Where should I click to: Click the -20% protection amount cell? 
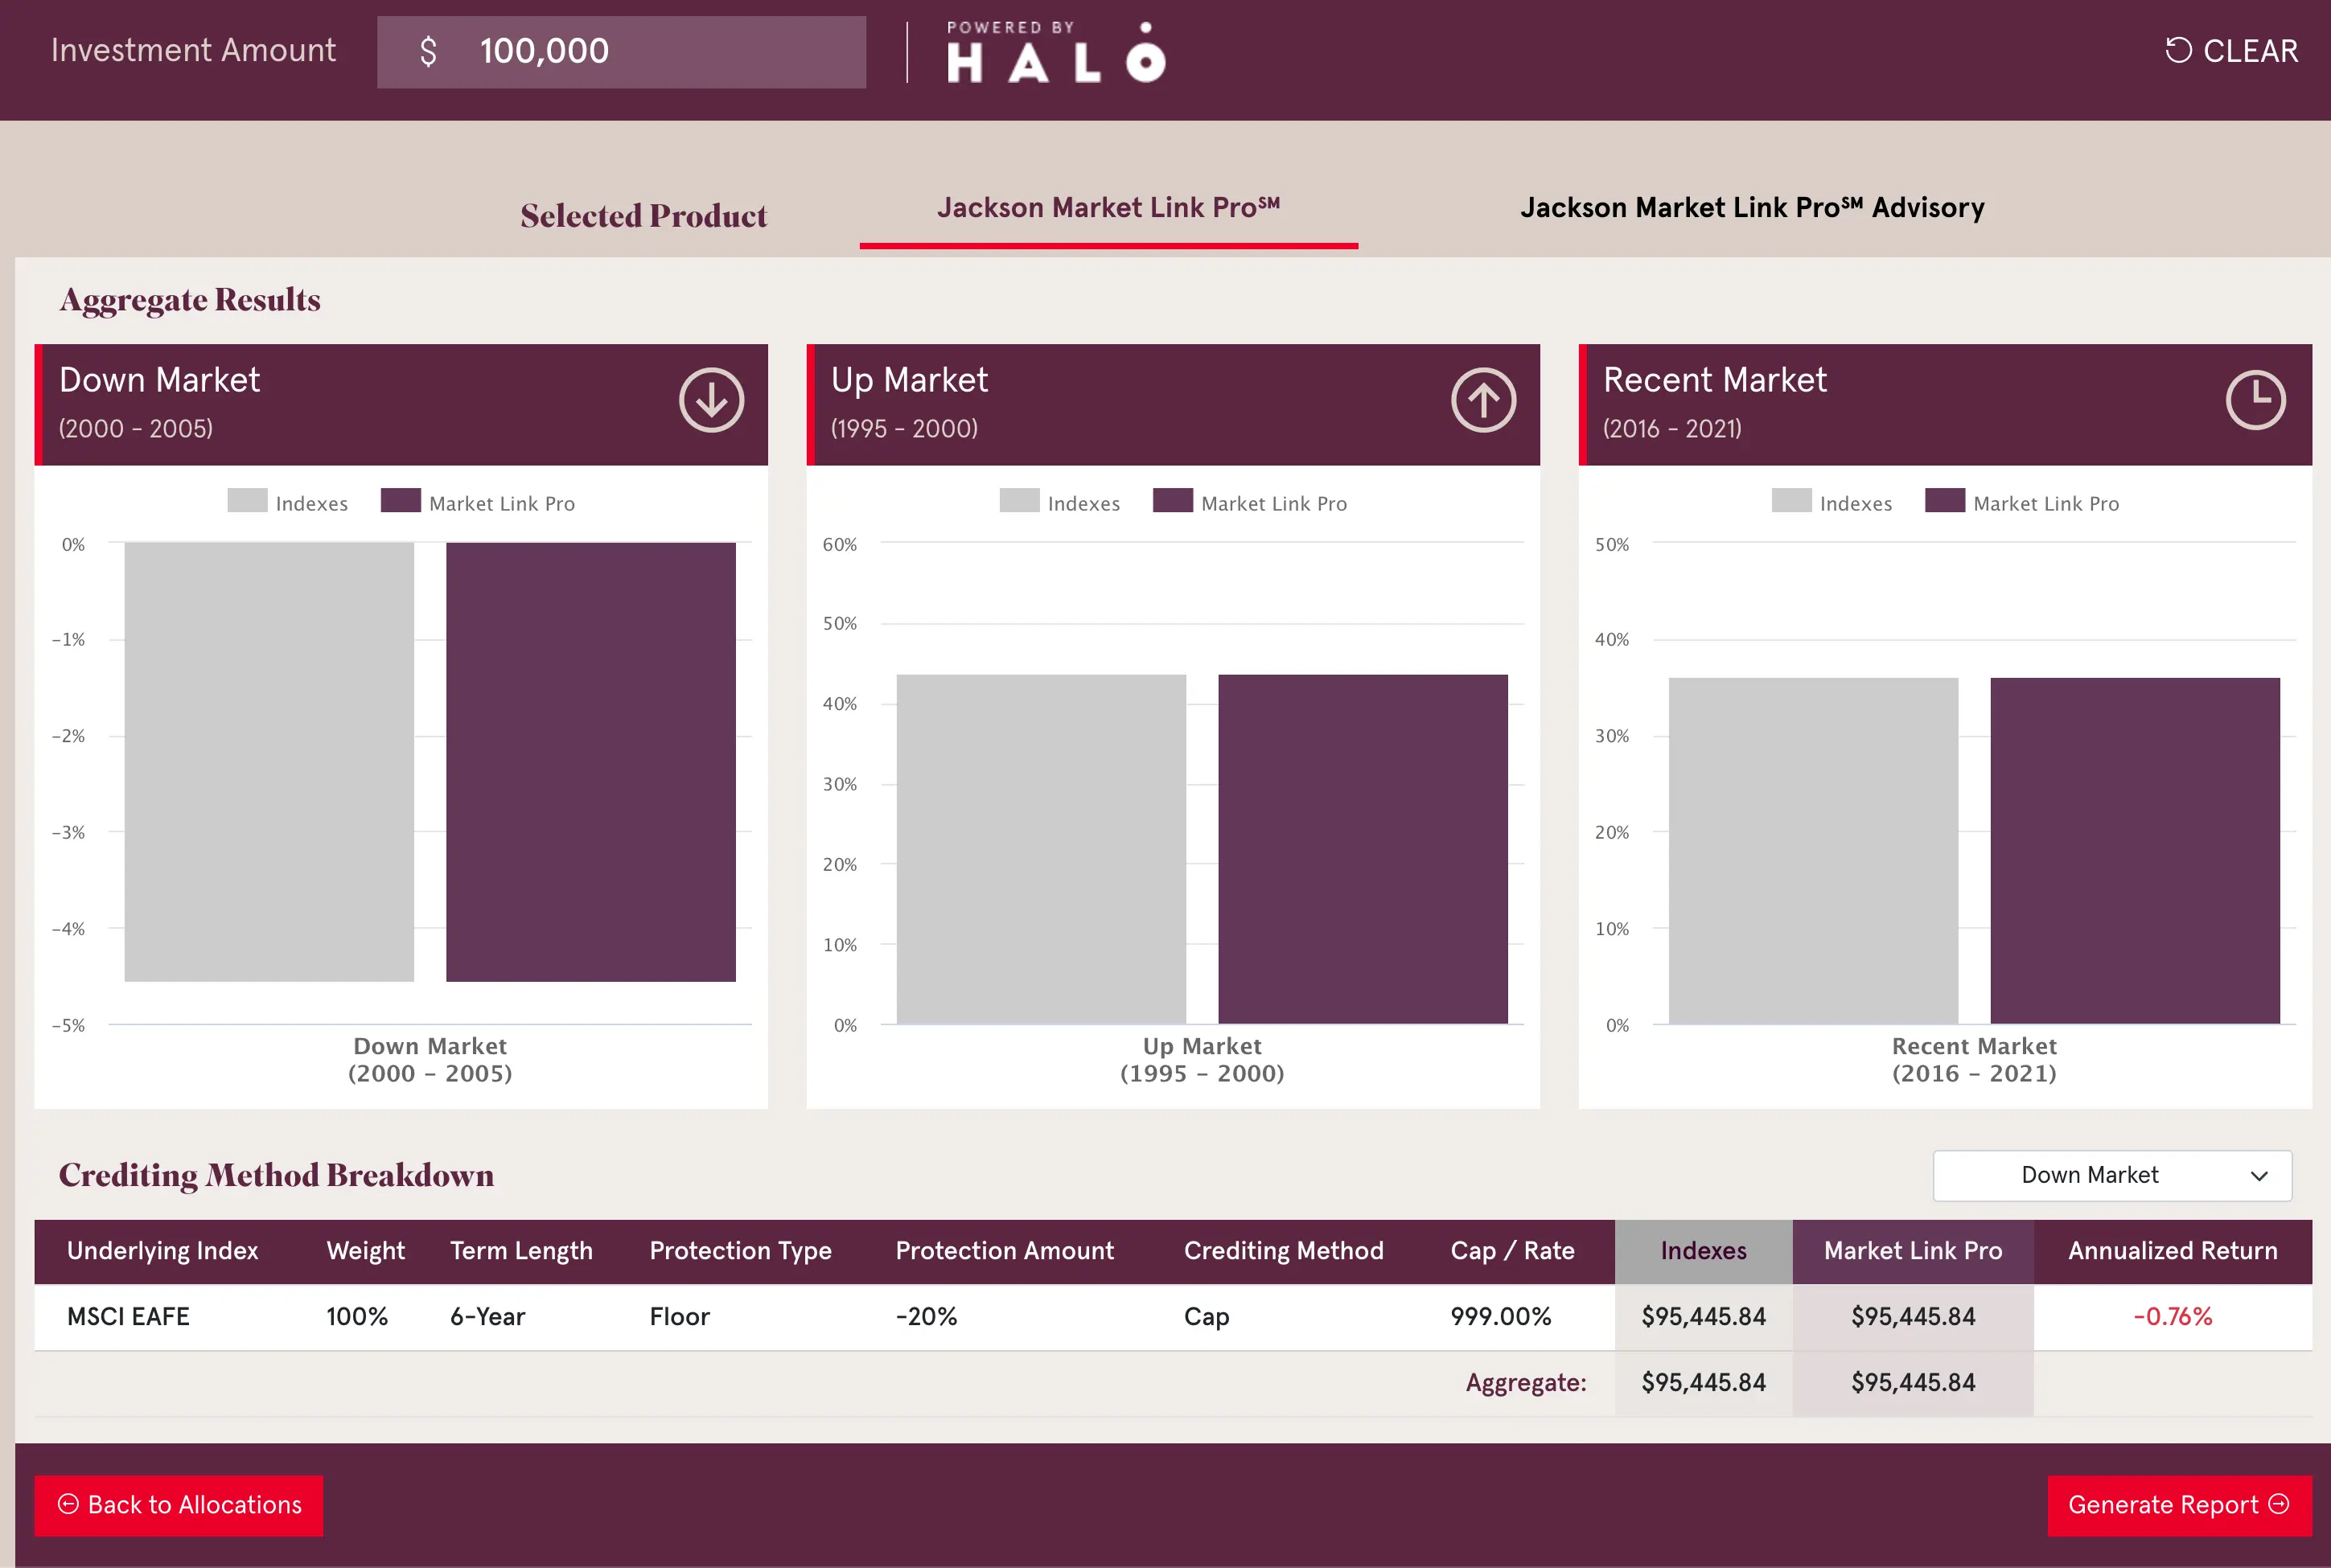coord(926,1316)
